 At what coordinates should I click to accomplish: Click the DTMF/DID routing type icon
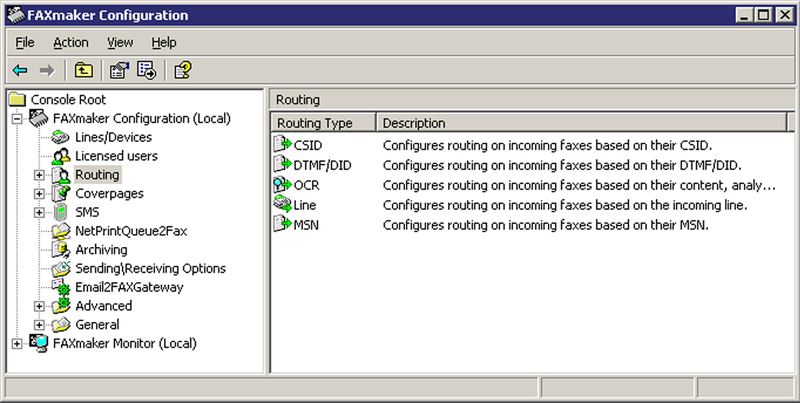[x=282, y=164]
